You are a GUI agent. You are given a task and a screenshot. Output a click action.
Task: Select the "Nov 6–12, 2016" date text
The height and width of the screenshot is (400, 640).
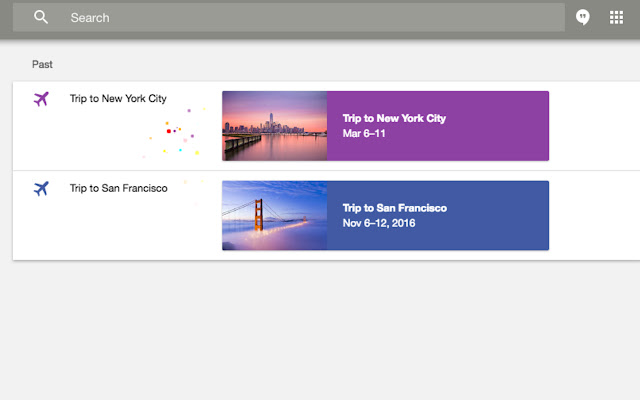click(379, 223)
